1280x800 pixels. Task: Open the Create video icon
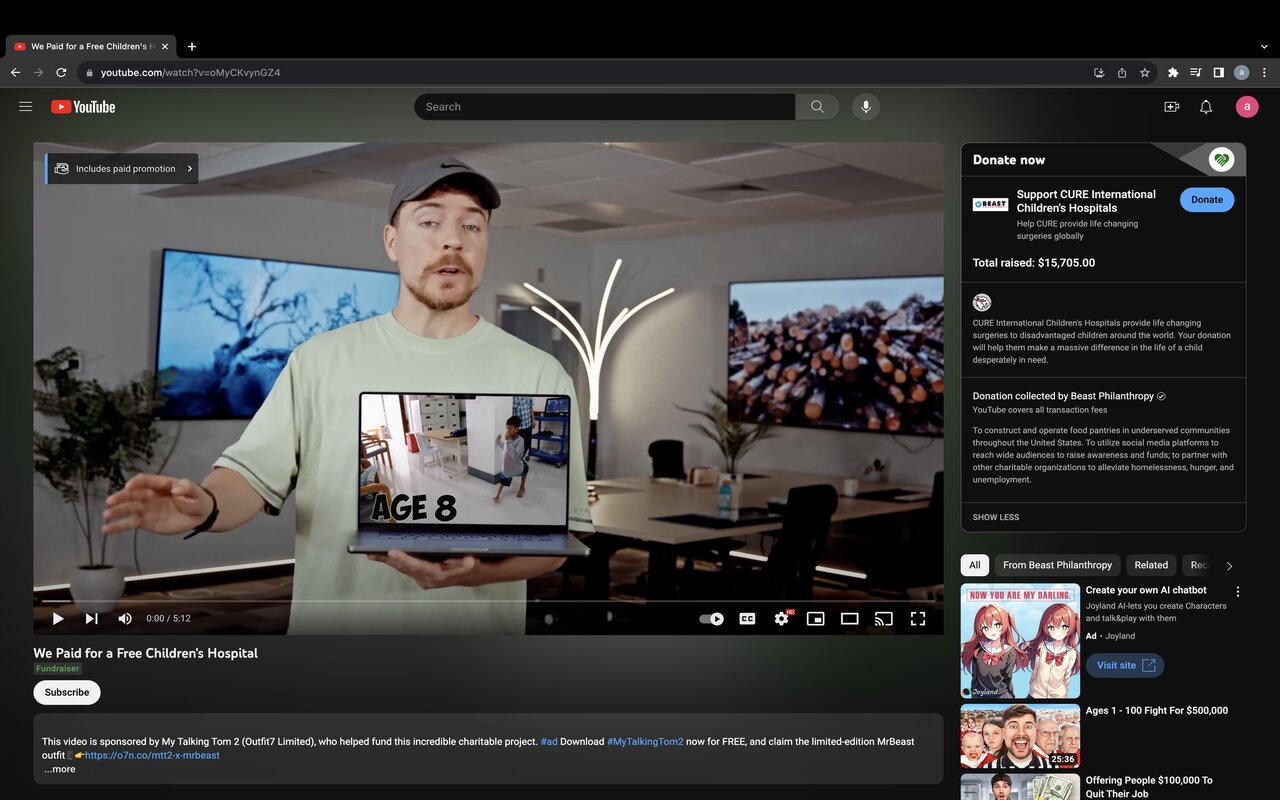point(1171,106)
